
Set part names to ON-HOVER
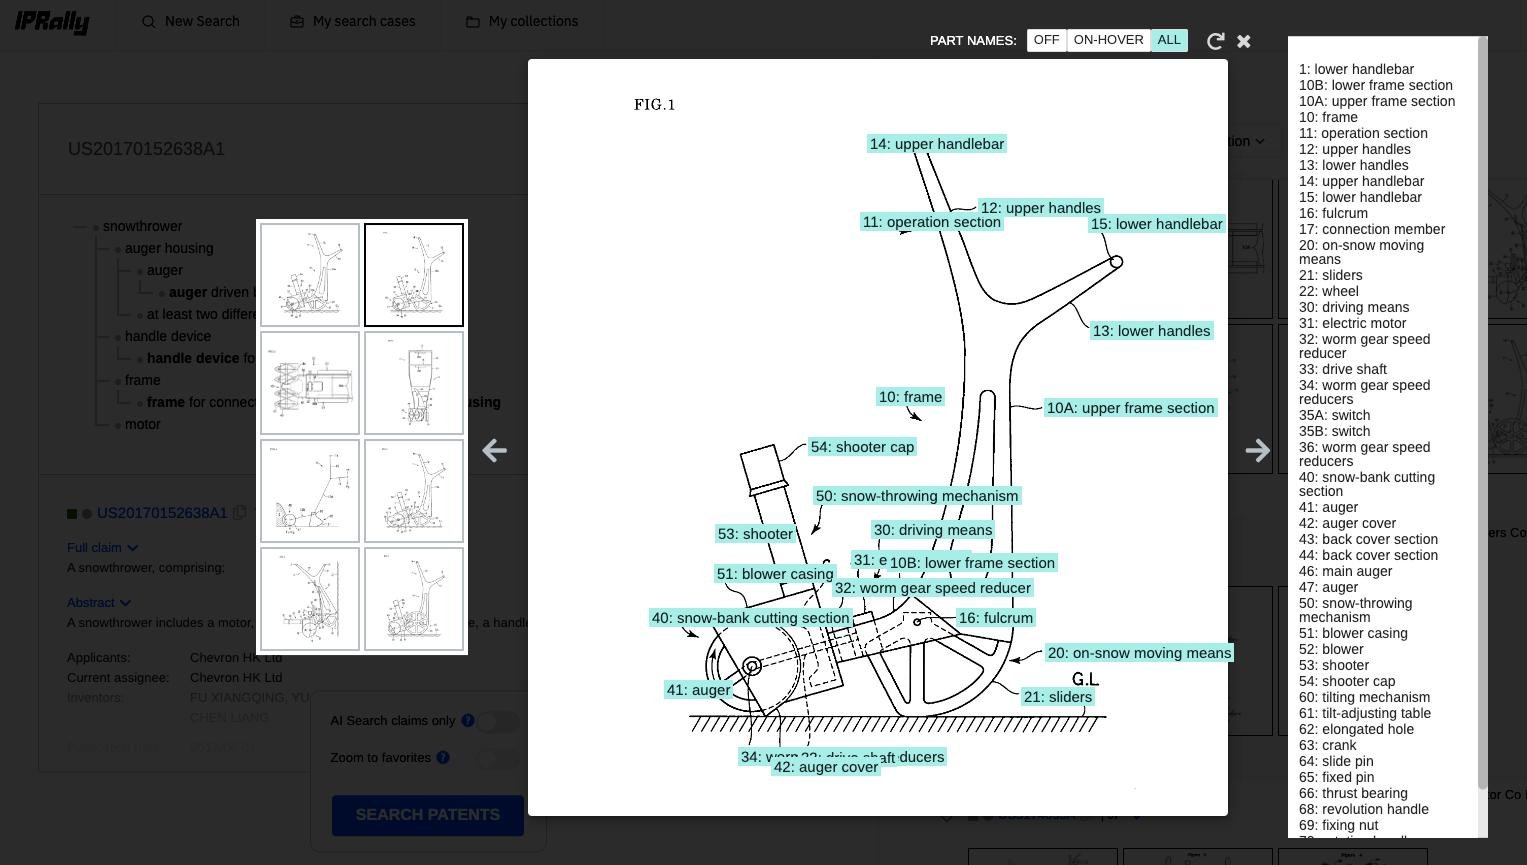[1108, 40]
